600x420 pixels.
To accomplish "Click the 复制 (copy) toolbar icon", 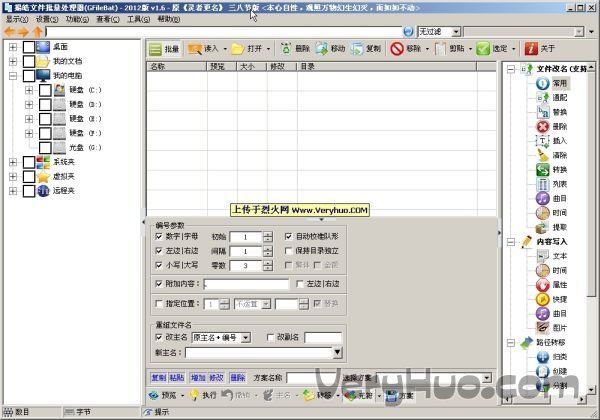I will point(366,48).
